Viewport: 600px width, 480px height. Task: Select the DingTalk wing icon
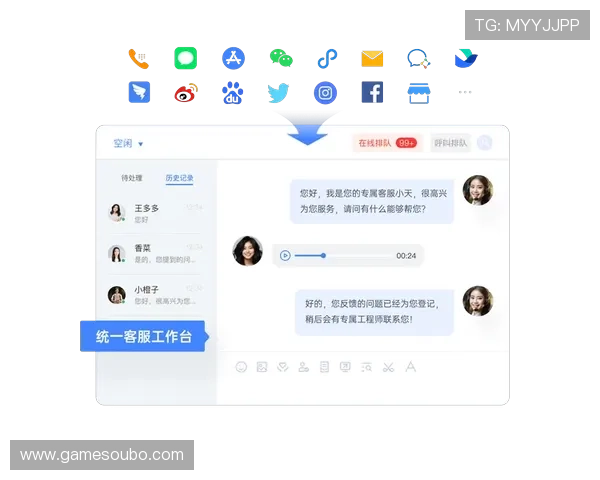pos(139,92)
